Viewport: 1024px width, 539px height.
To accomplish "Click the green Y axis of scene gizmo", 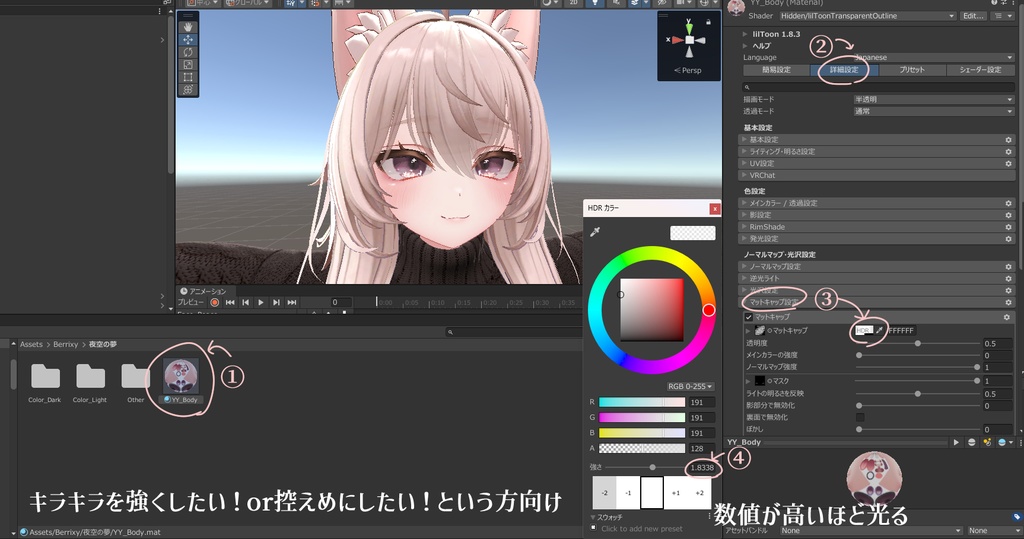I will coord(689,27).
